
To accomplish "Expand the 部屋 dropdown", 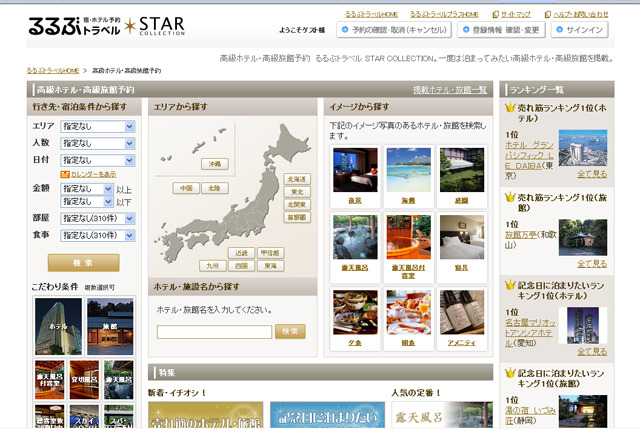I will click(98, 218).
